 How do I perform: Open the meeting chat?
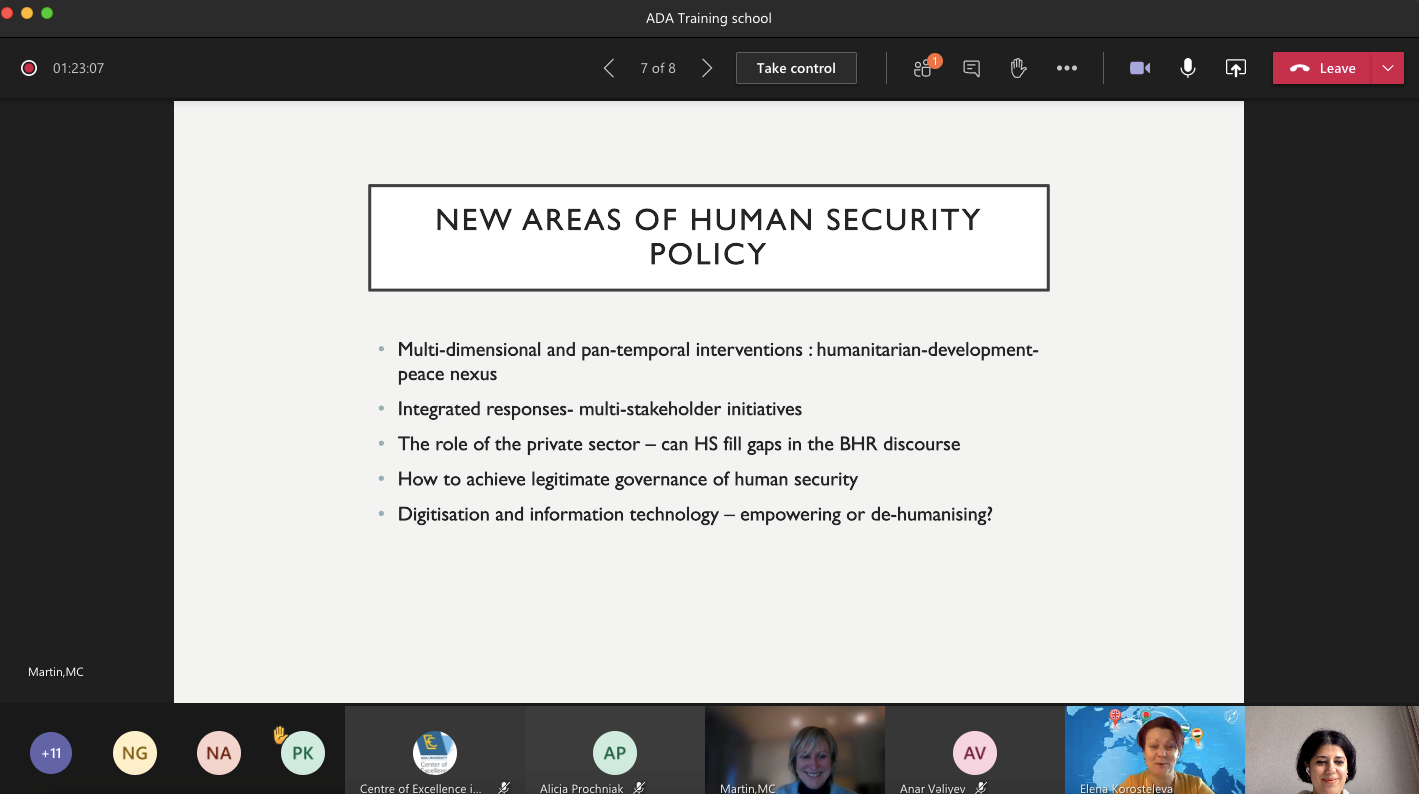(x=971, y=68)
